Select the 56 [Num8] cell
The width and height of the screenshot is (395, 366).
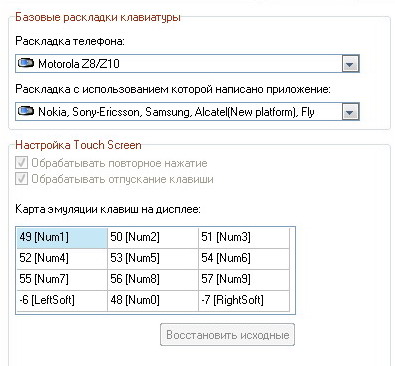click(x=153, y=280)
